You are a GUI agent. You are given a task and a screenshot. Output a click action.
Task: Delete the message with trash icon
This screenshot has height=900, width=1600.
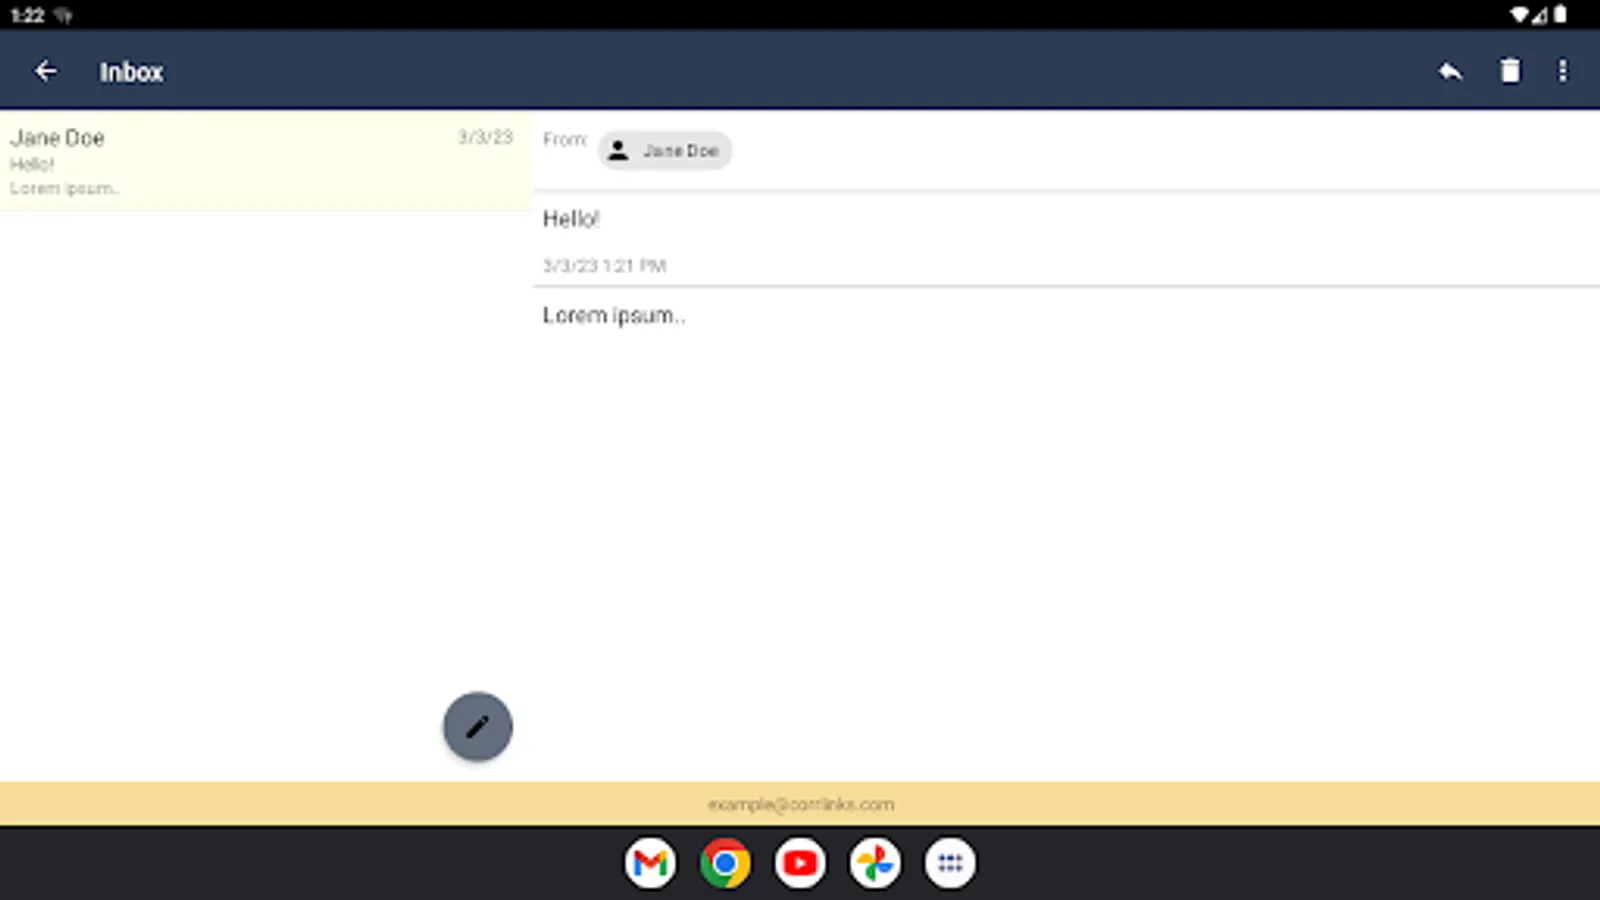pyautogui.click(x=1510, y=71)
